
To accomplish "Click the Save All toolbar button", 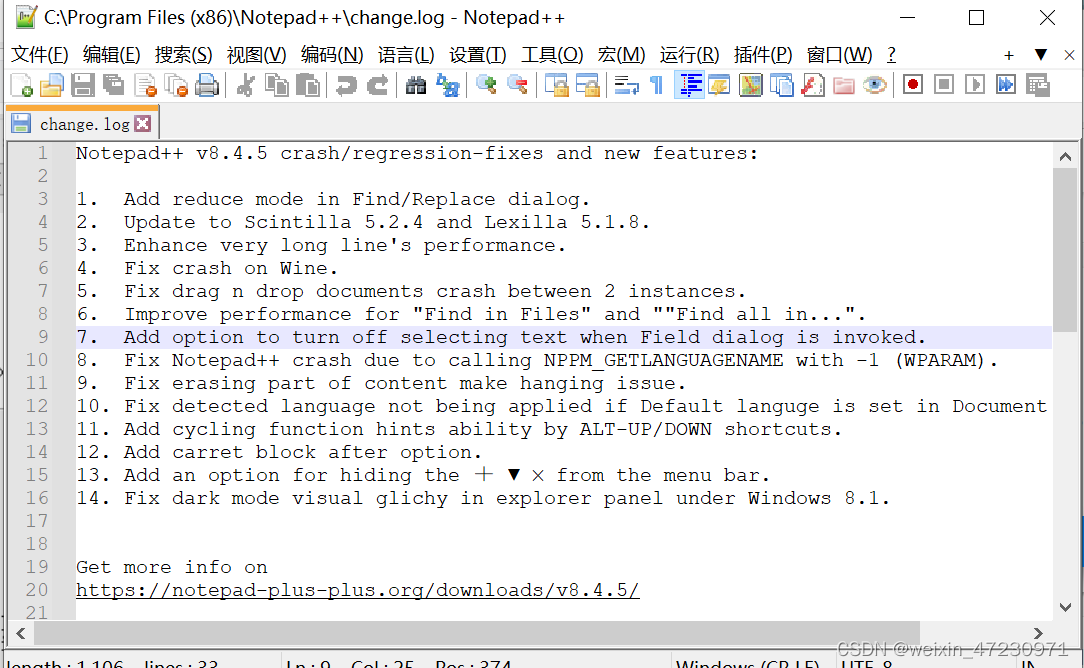I will click(113, 85).
